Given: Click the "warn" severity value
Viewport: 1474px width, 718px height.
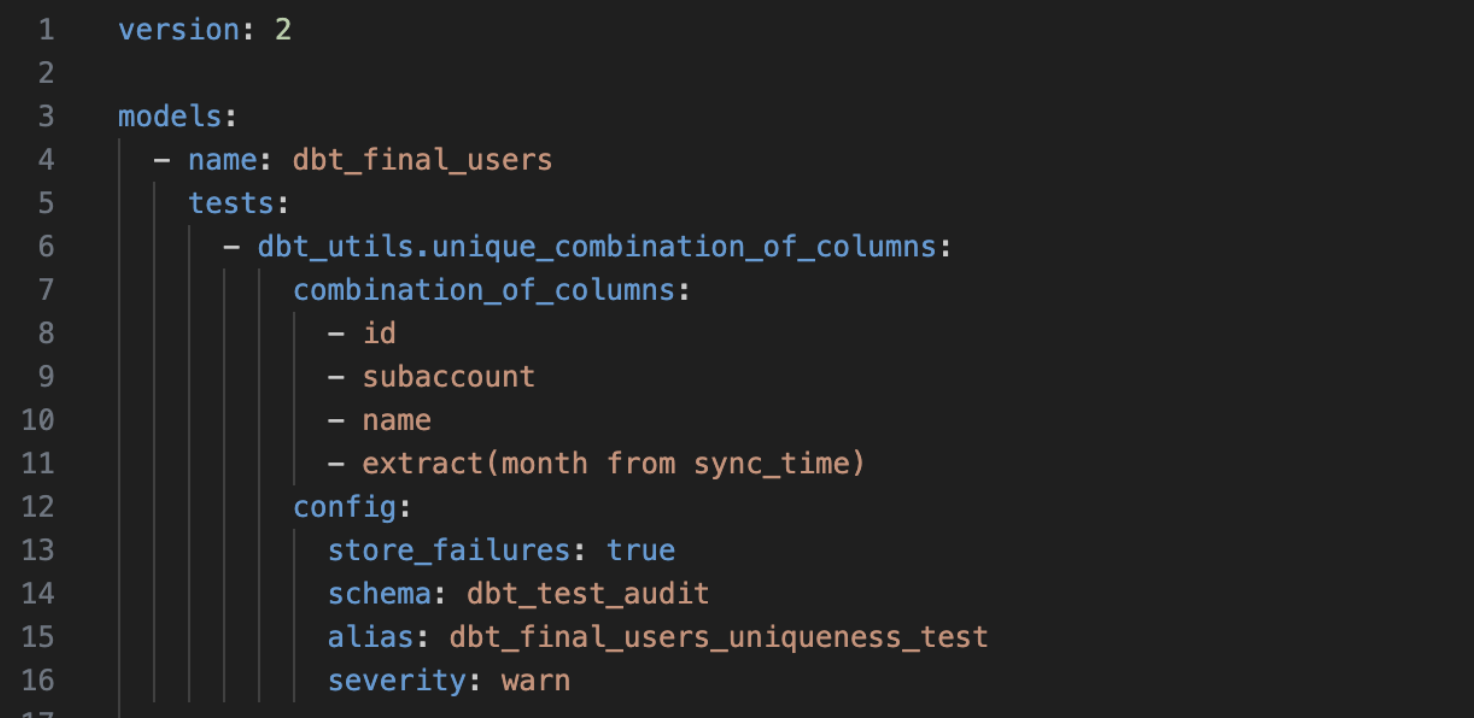Looking at the screenshot, I should pos(536,681).
